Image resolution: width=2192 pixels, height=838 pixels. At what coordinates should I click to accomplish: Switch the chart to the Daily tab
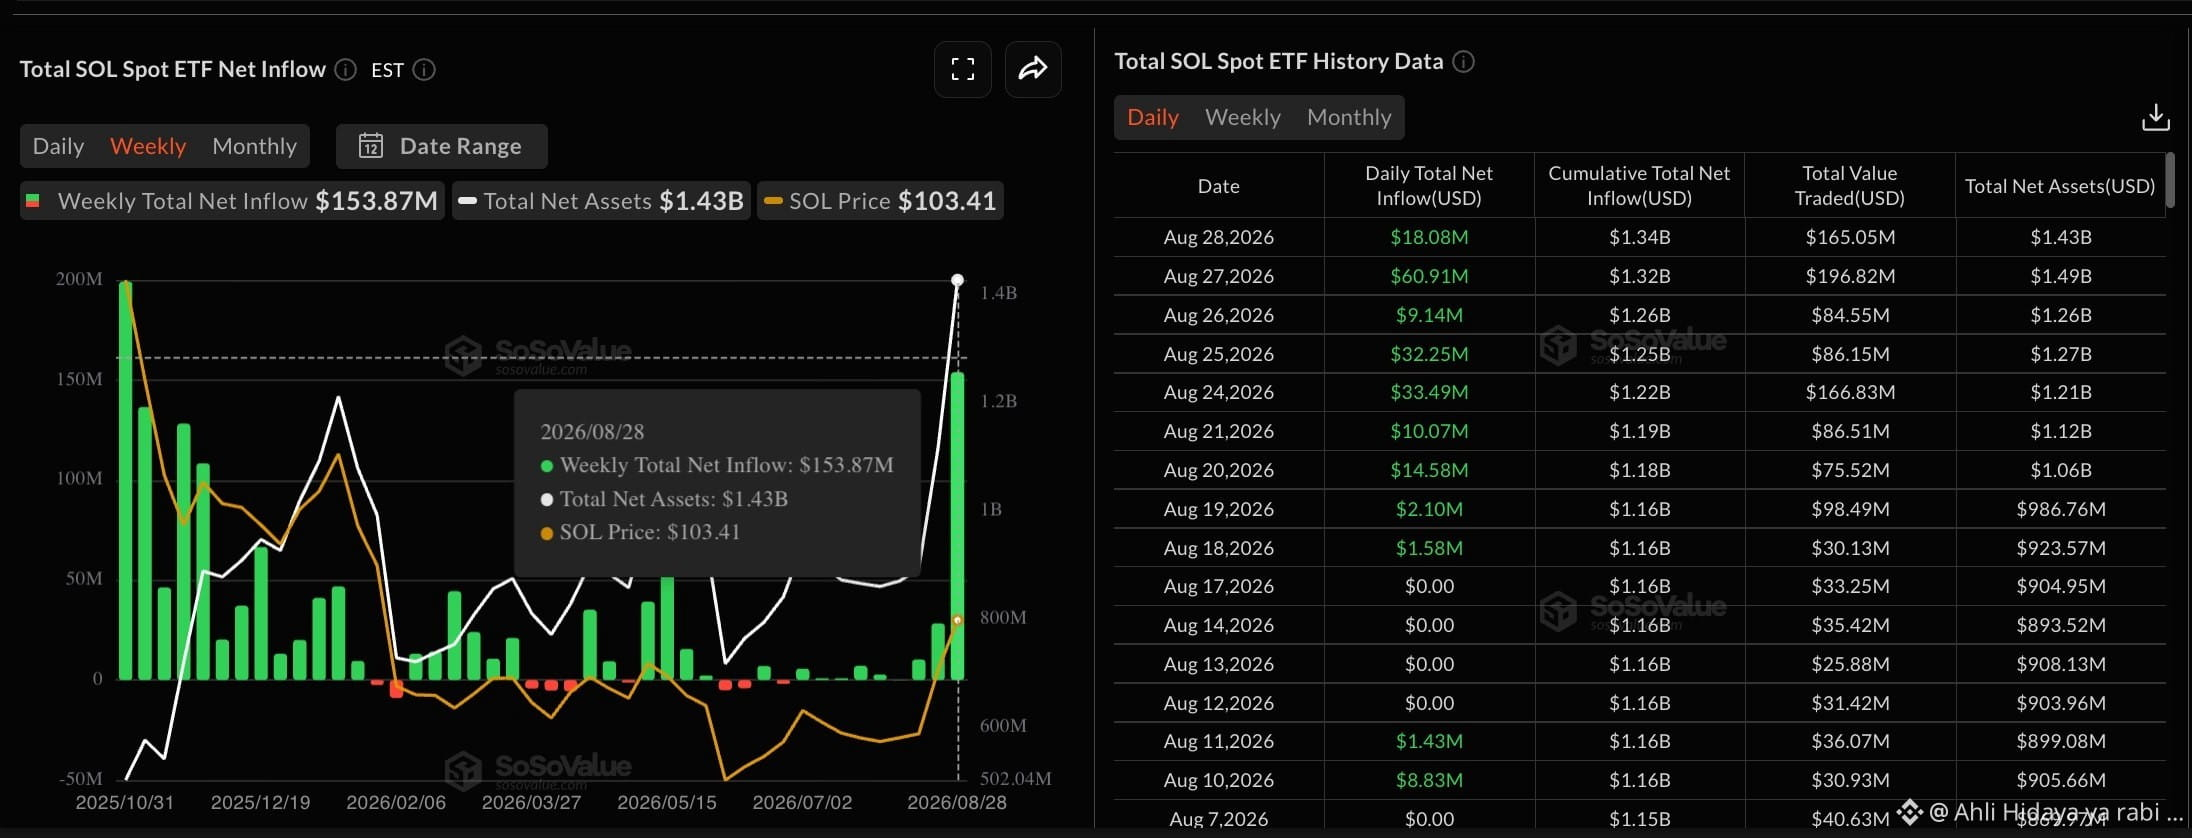click(x=58, y=146)
